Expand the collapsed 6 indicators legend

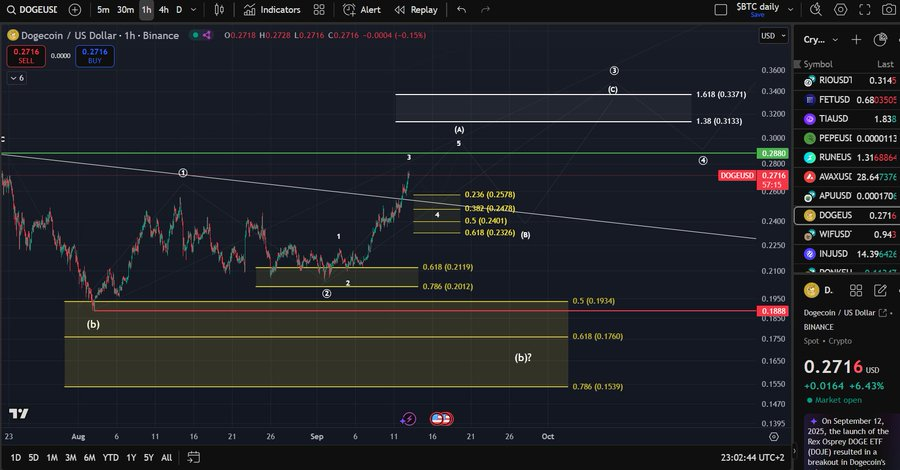[17, 78]
